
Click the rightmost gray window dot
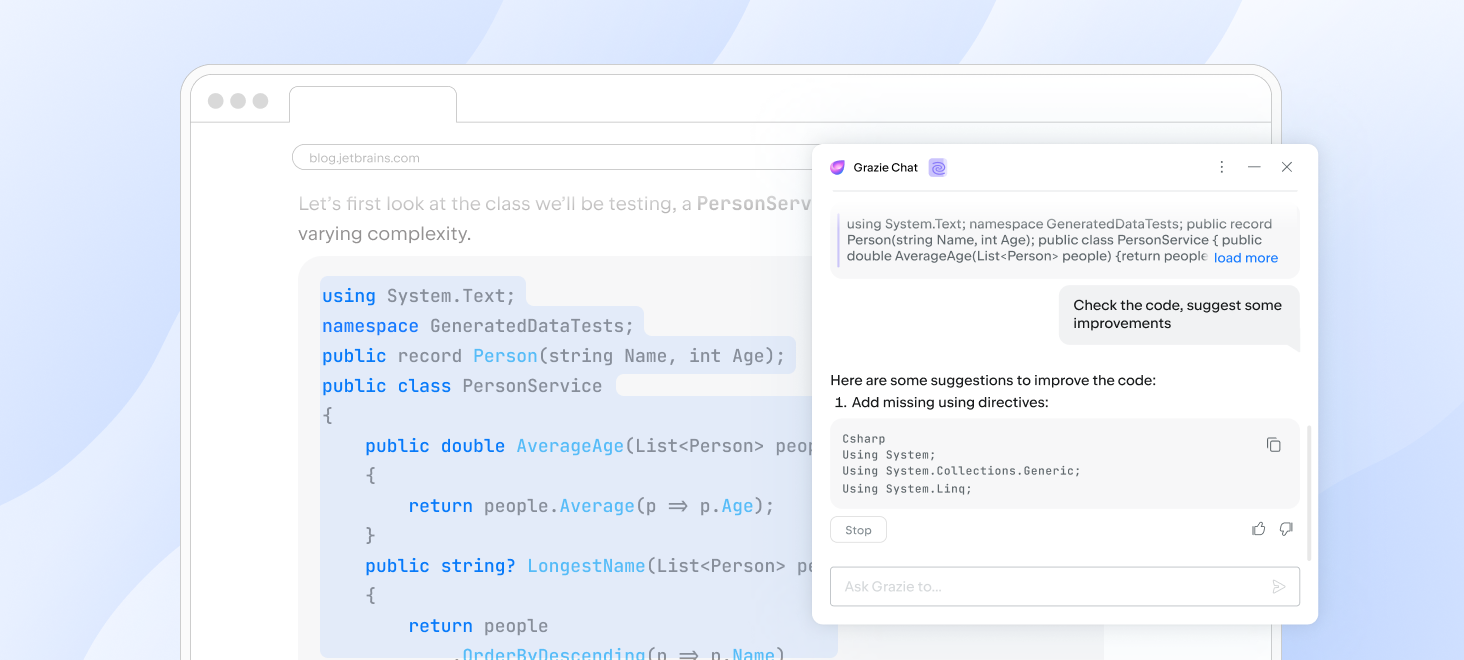point(260,100)
